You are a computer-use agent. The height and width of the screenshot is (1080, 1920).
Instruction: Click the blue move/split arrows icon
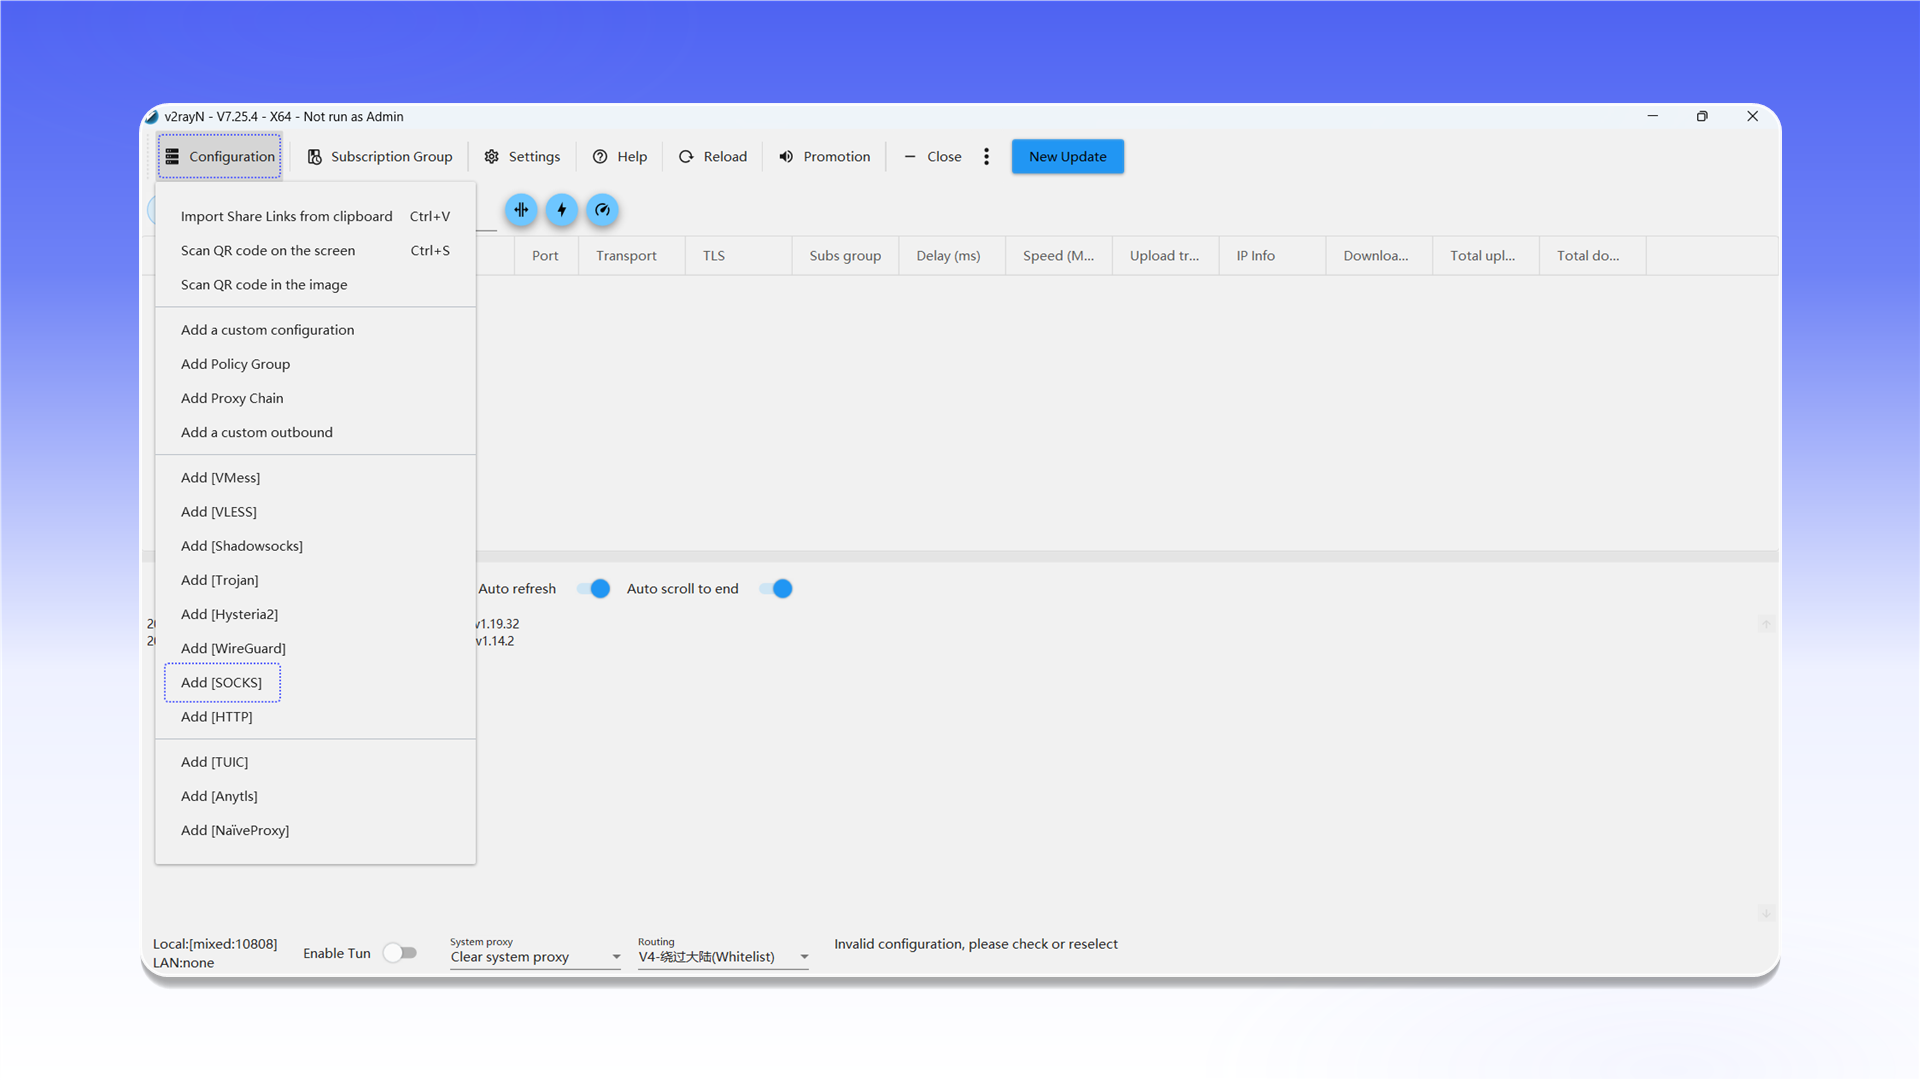[x=521, y=210]
